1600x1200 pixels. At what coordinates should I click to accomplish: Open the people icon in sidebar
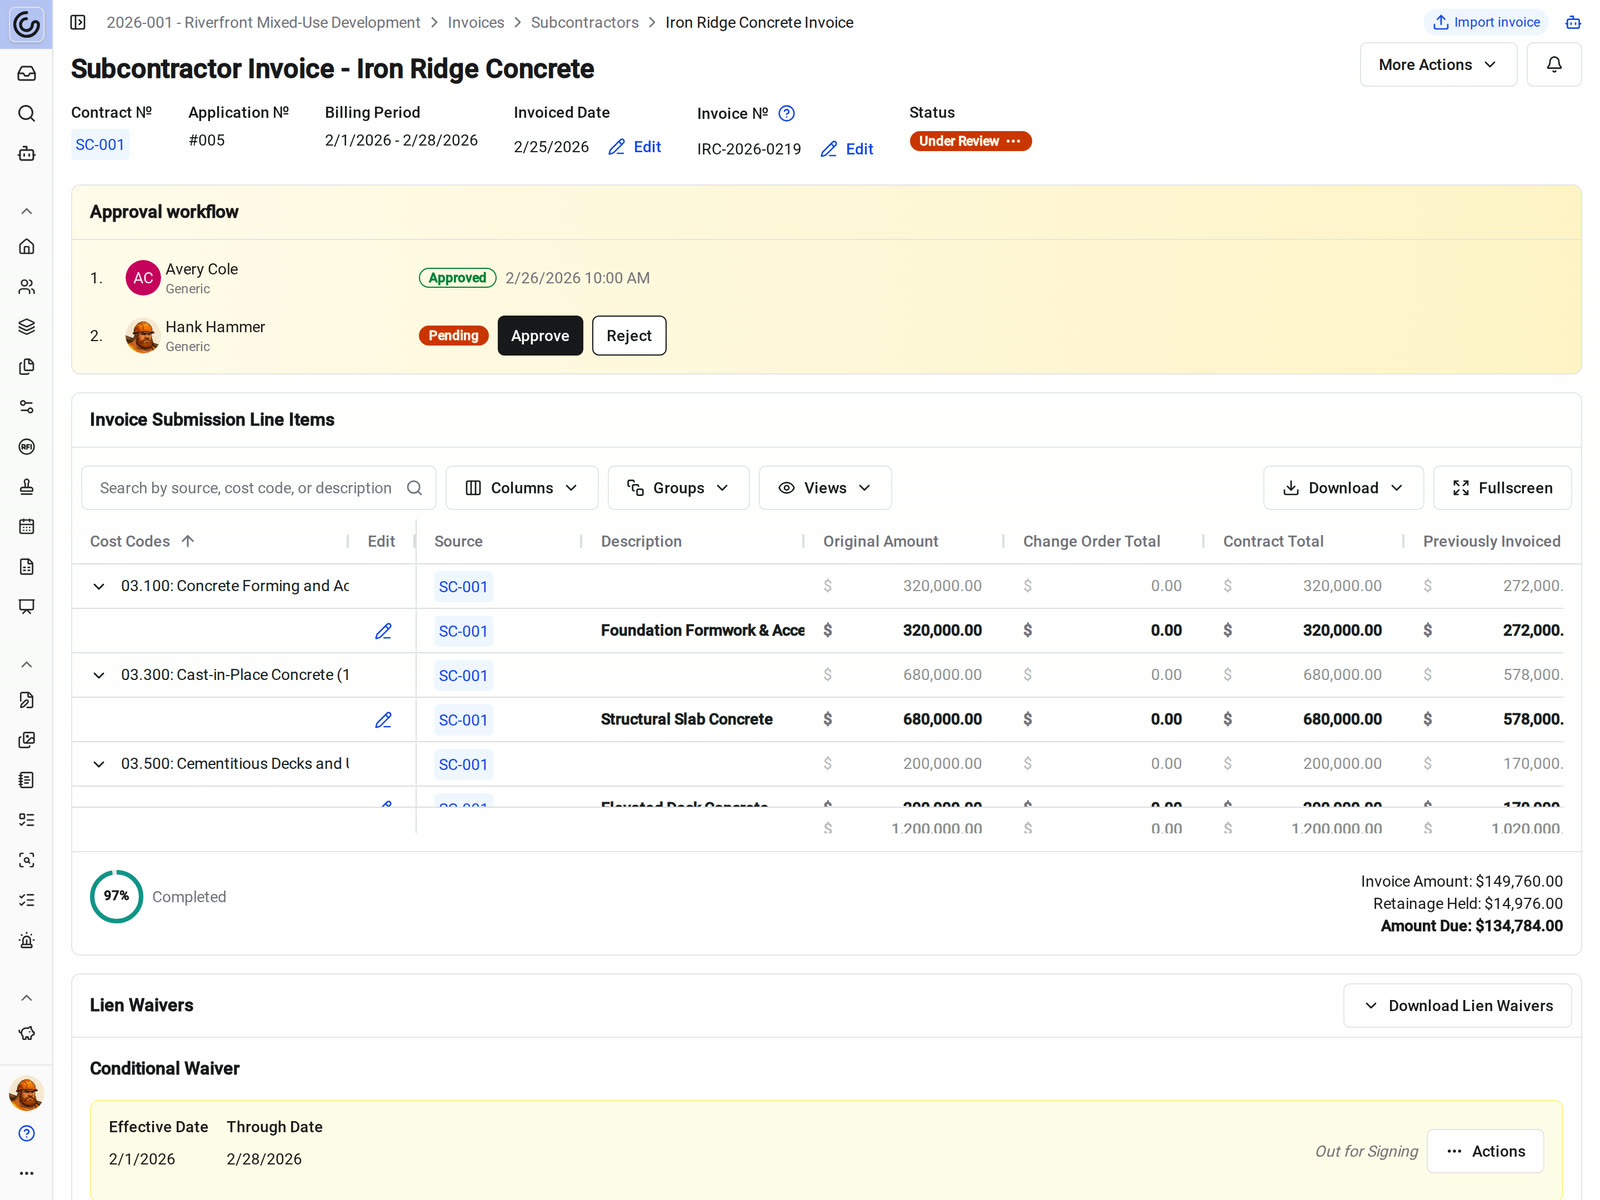pos(27,286)
